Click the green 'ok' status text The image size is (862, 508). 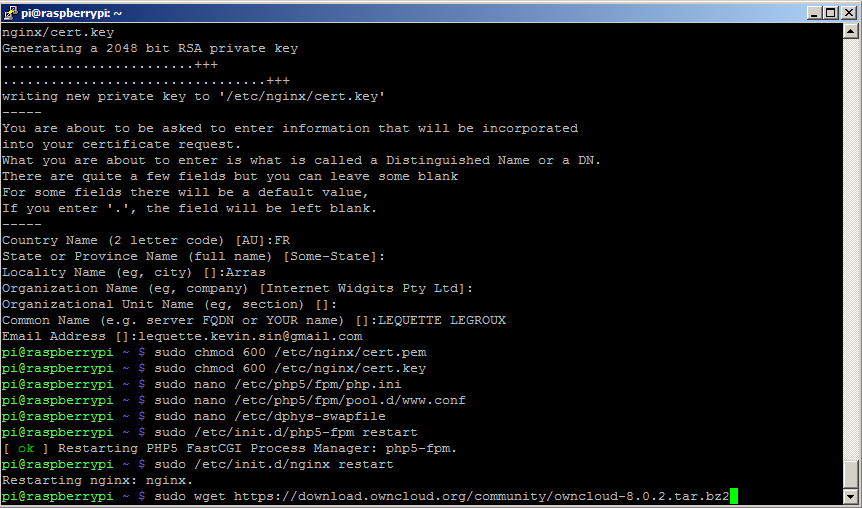[26, 449]
